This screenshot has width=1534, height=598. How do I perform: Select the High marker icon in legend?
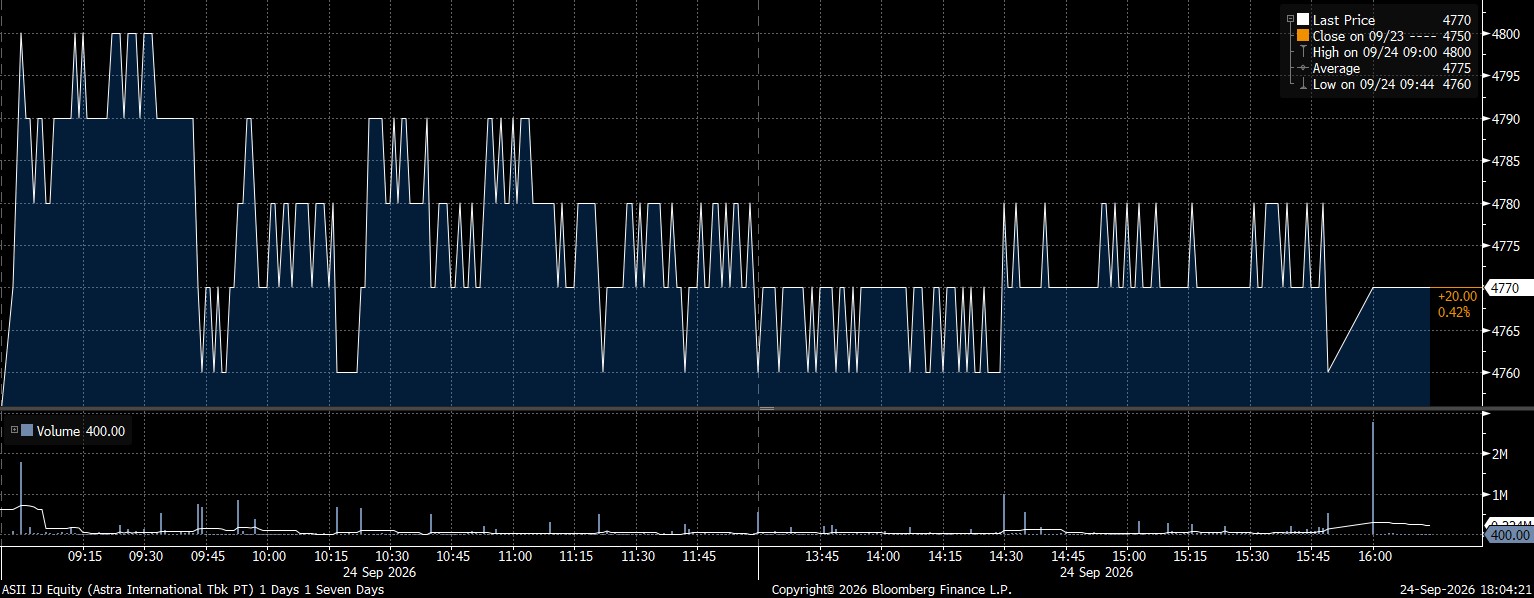(x=1303, y=52)
